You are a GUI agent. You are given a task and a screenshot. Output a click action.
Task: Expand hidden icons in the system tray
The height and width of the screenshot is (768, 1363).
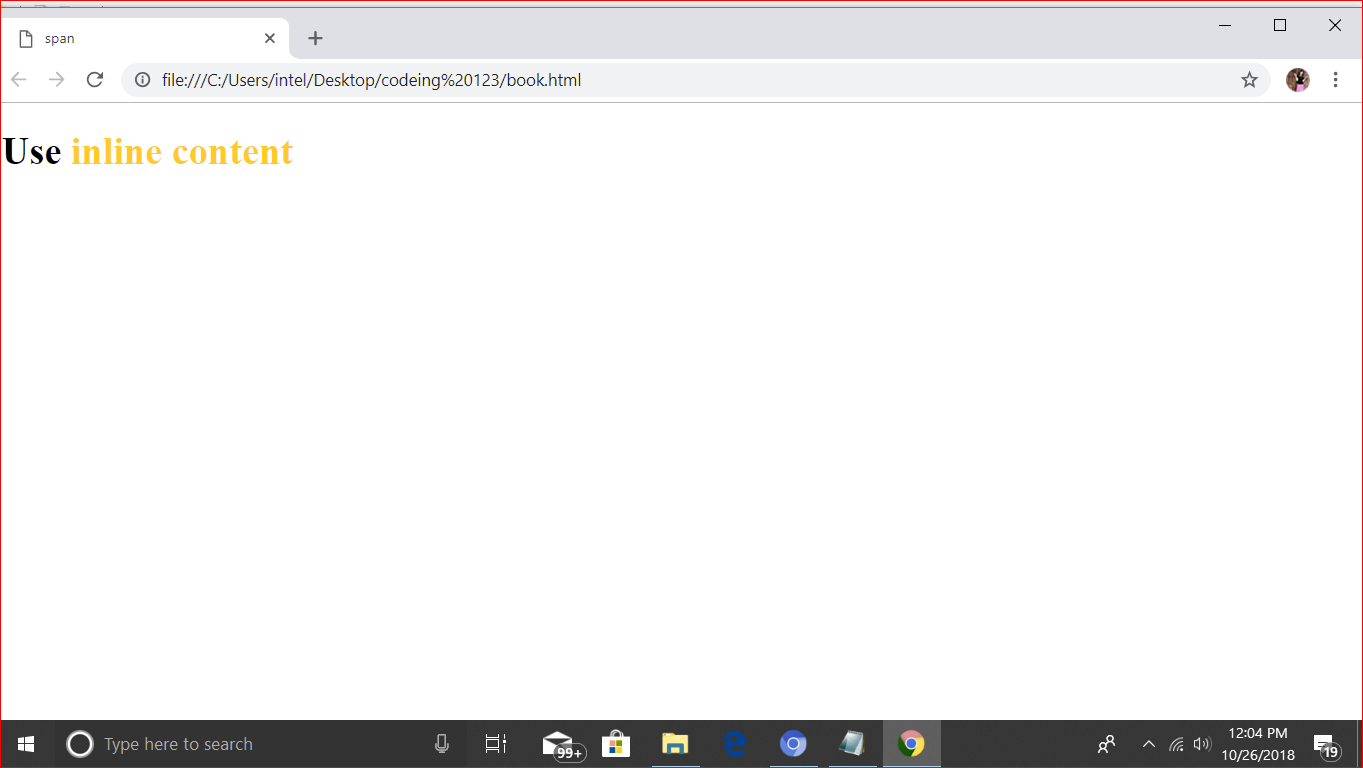click(x=1148, y=744)
